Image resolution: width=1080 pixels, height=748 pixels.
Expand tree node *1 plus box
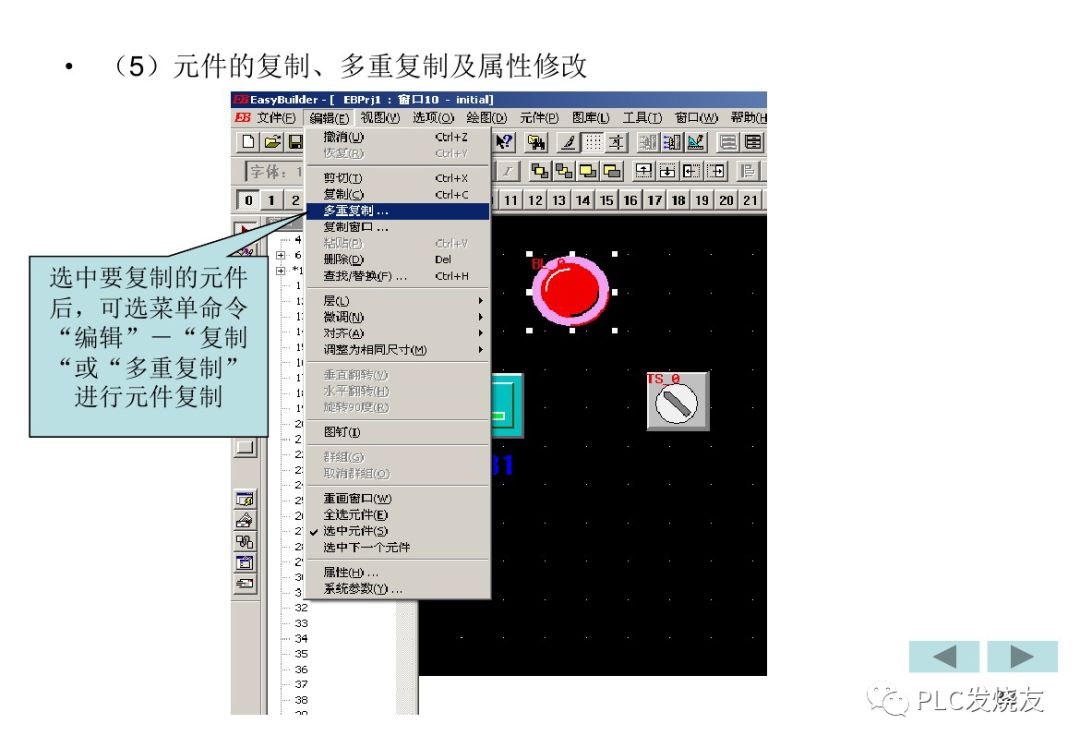coord(281,270)
